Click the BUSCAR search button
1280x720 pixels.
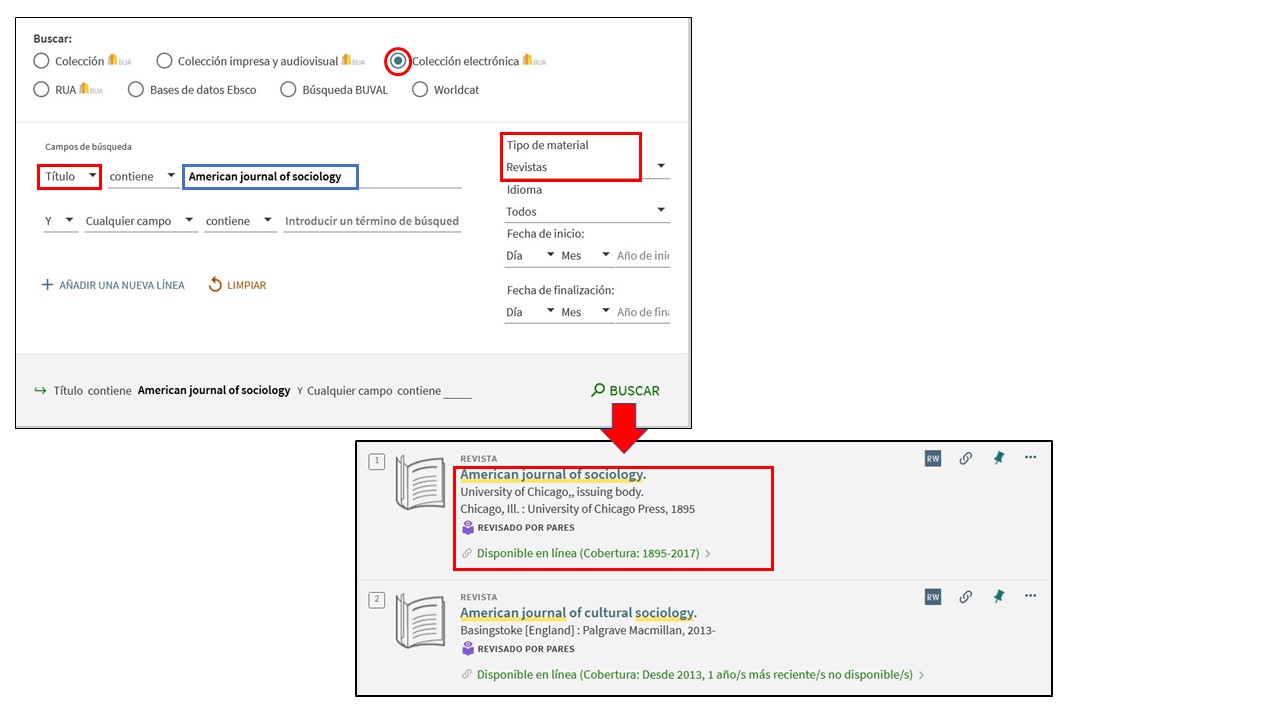625,390
